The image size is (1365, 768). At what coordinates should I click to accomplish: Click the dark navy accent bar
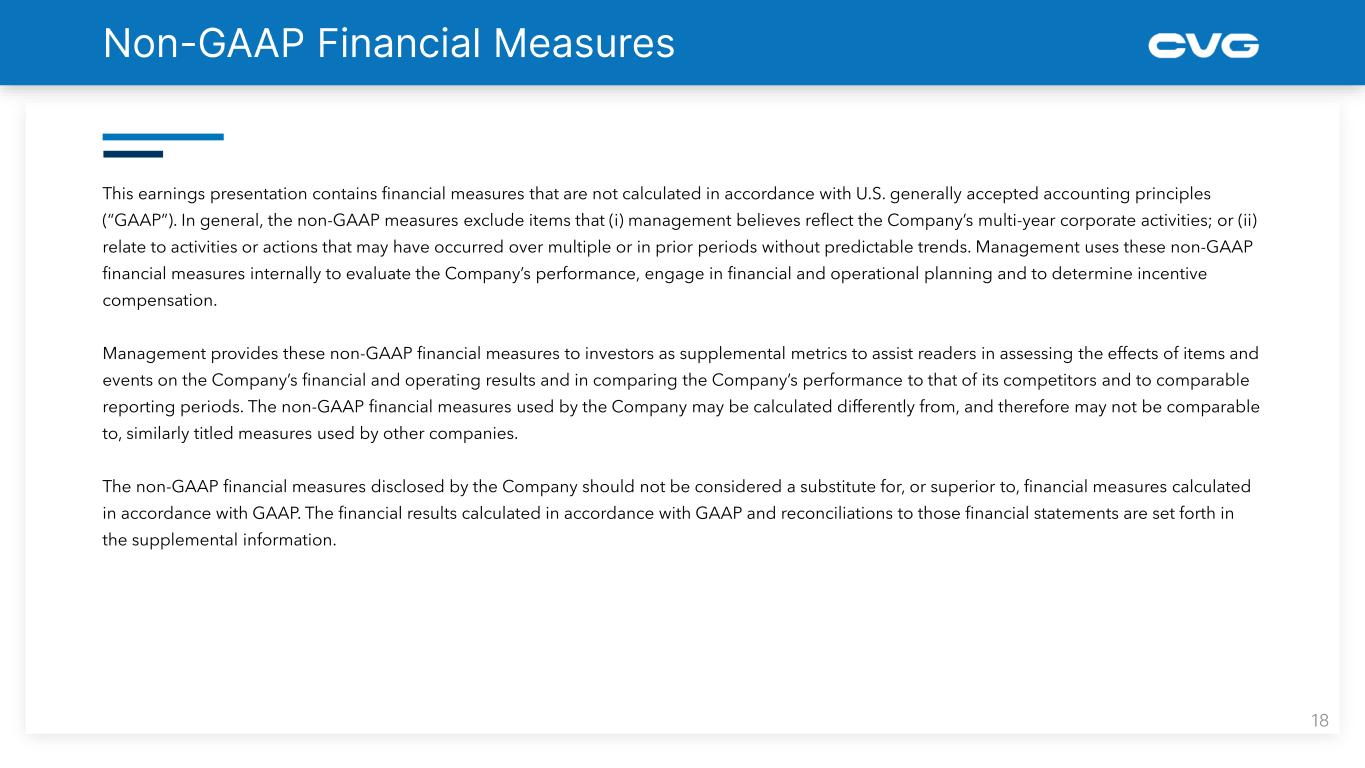pyautogui.click(x=133, y=154)
